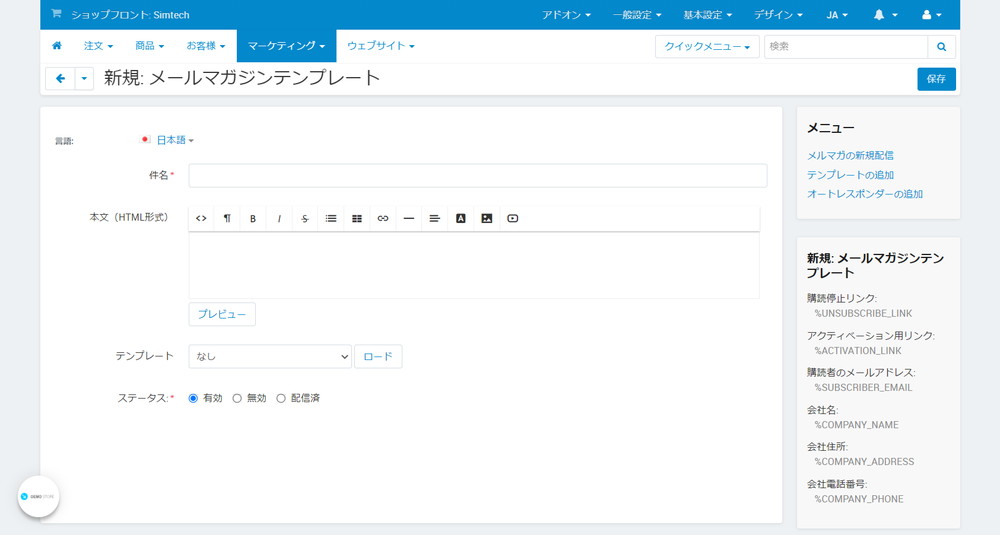Click the shopping cart storefront icon
This screenshot has width=1000, height=535.
point(56,13)
